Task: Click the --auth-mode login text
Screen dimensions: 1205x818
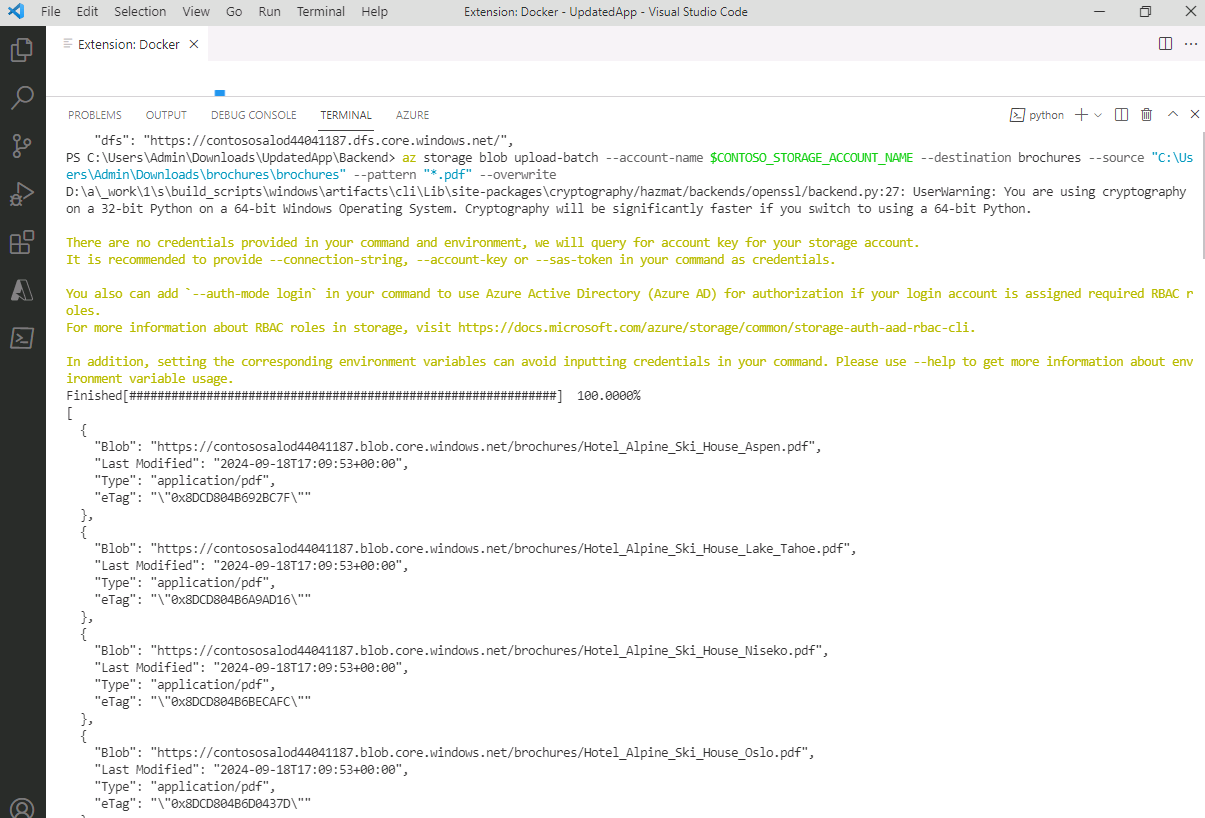Action: (x=254, y=293)
